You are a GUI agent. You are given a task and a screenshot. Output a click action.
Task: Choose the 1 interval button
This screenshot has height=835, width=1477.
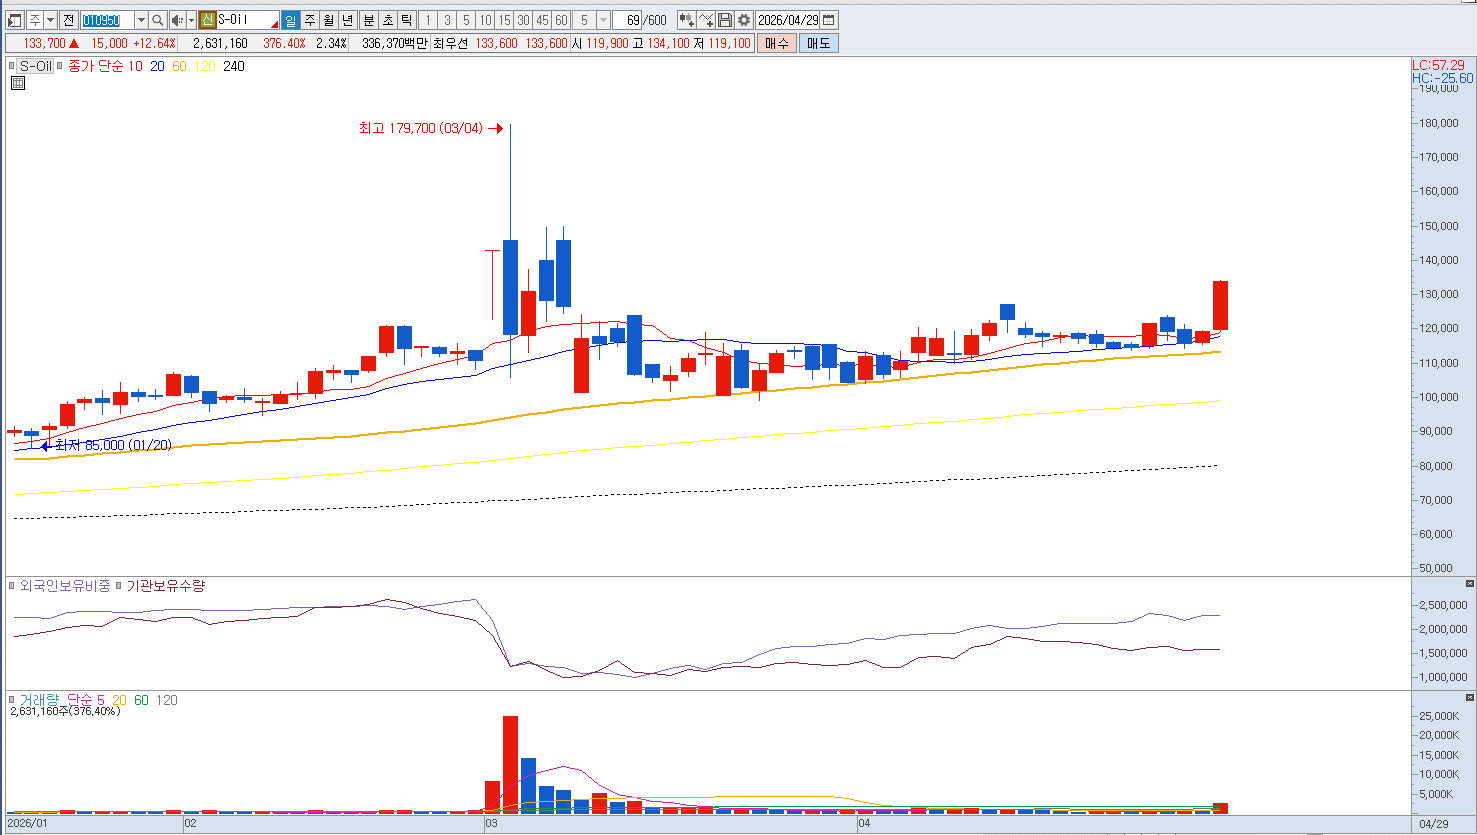coord(428,20)
